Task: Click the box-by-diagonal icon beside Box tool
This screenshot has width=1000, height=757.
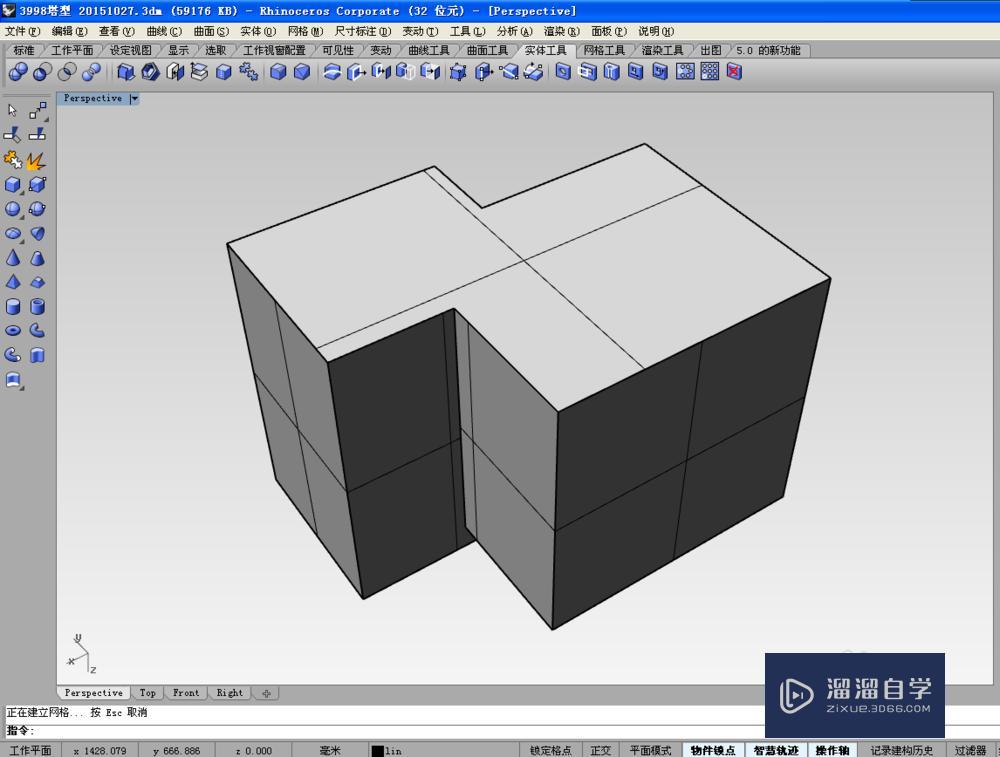Action: [x=37, y=185]
